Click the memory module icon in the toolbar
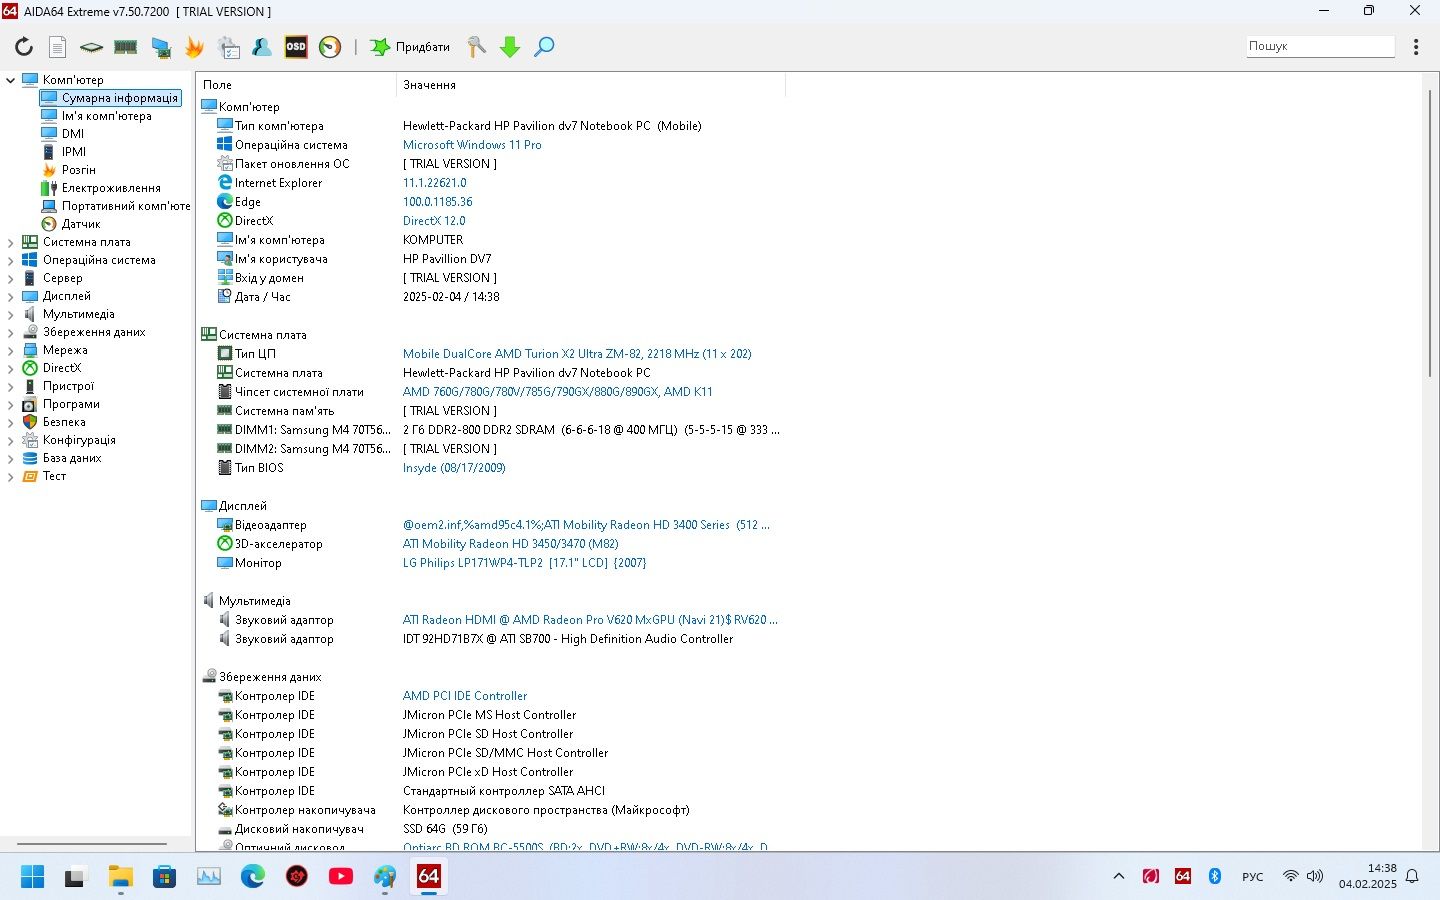1440x900 pixels. [125, 47]
